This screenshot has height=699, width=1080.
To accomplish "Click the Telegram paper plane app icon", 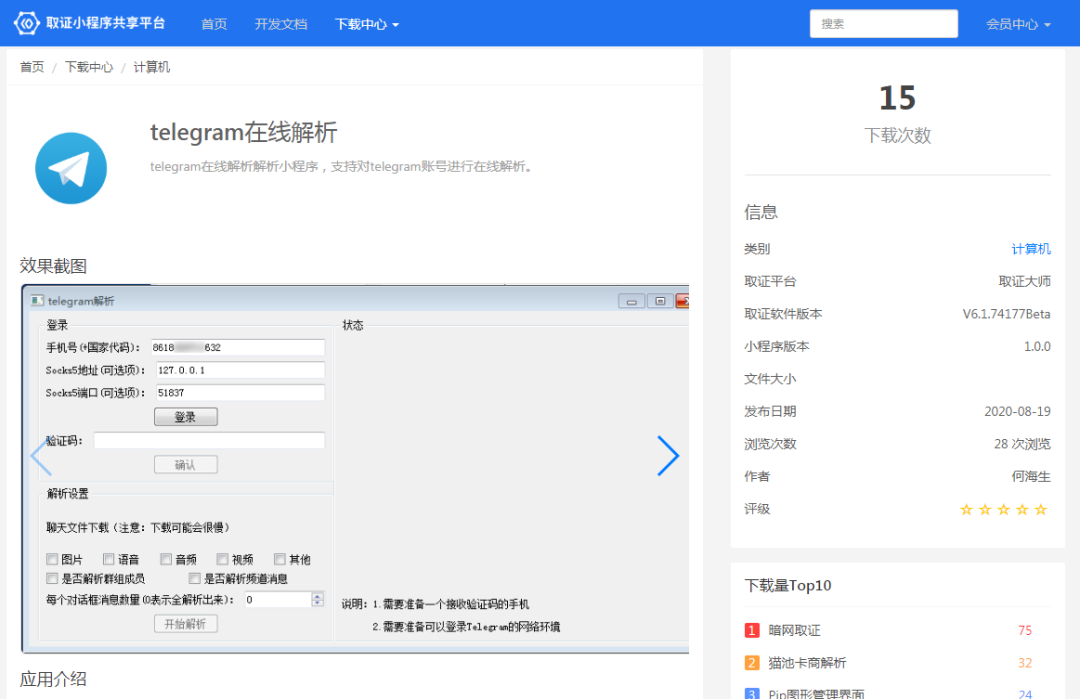I will [71, 168].
